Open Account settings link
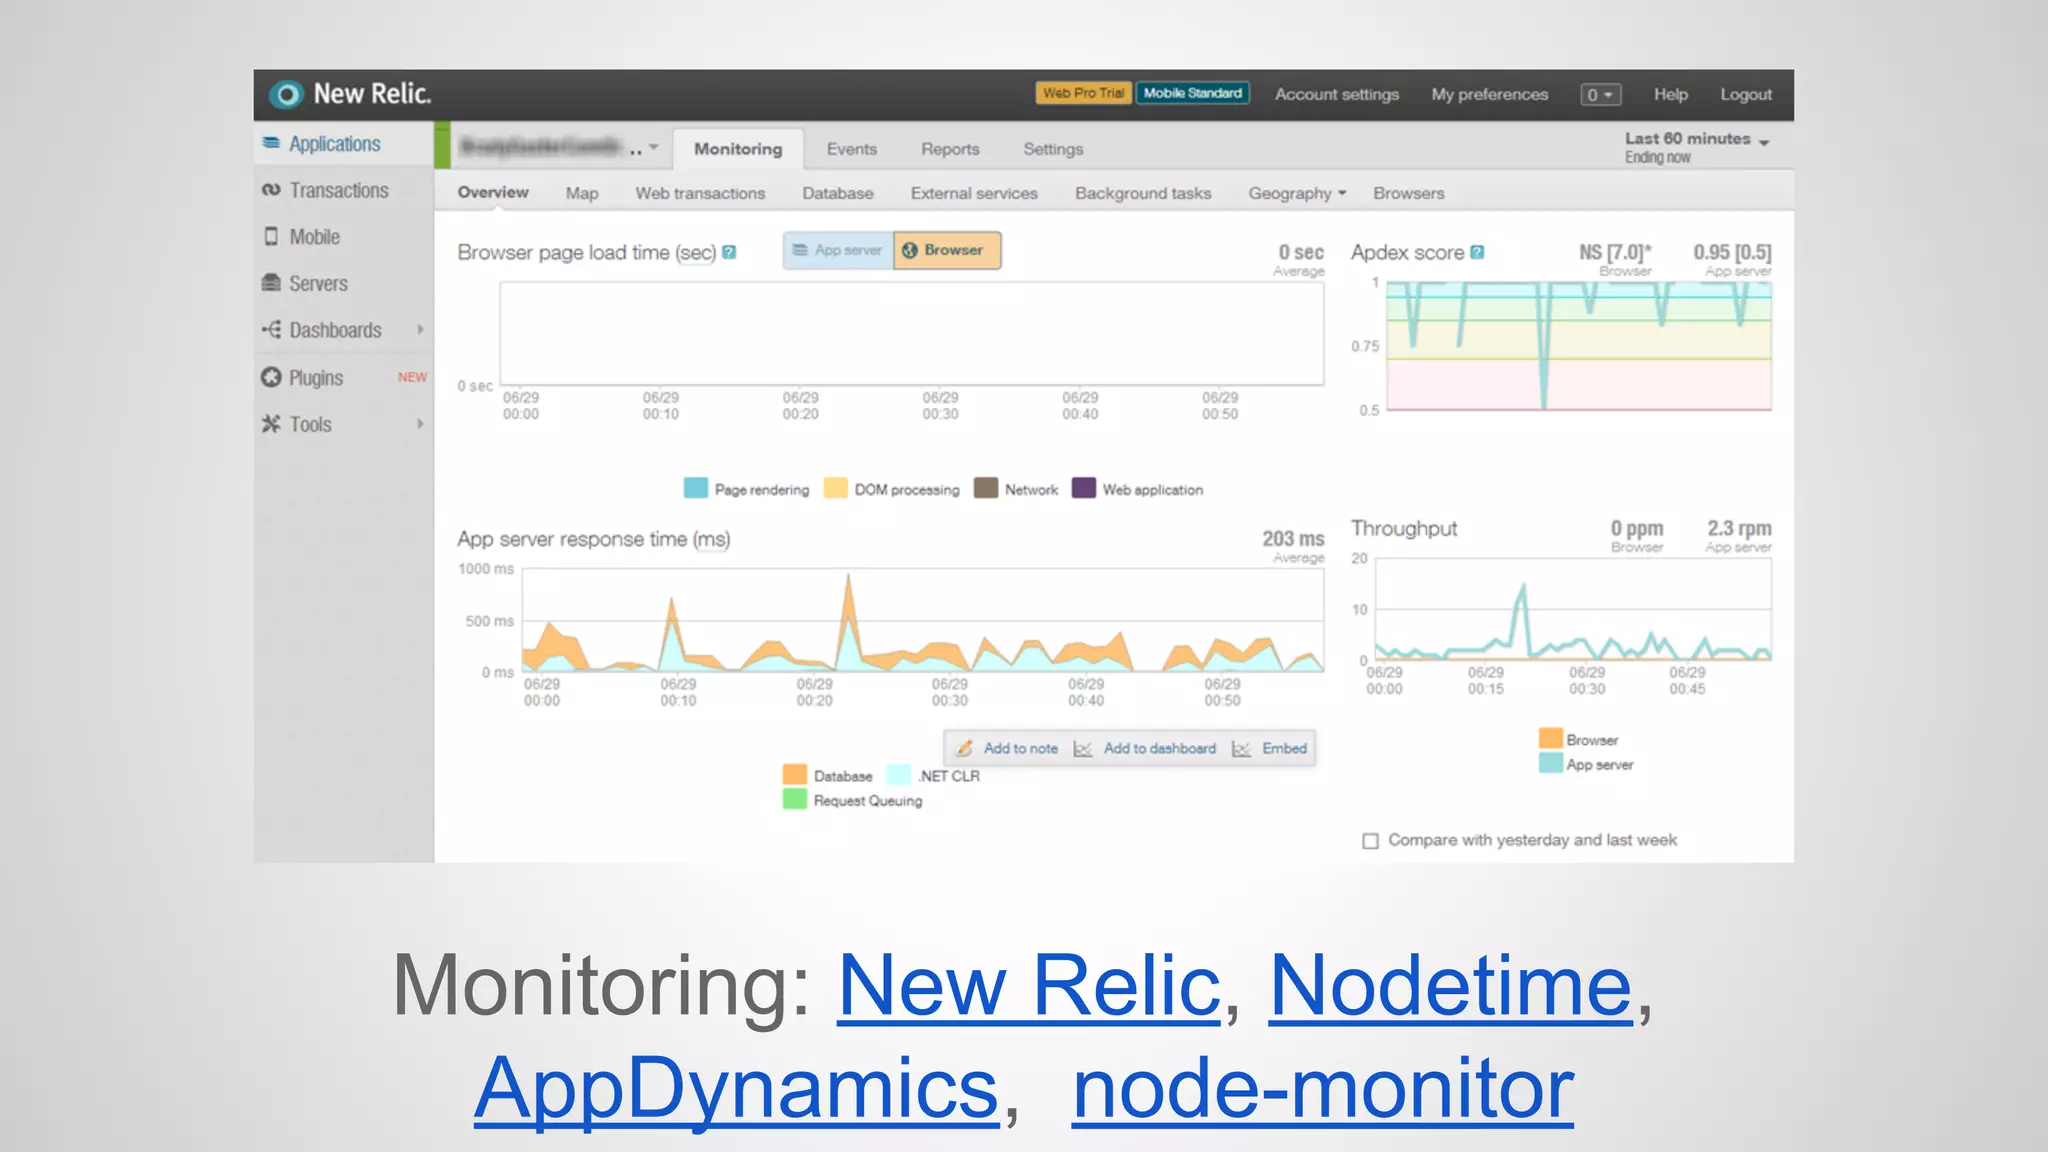 (1336, 94)
